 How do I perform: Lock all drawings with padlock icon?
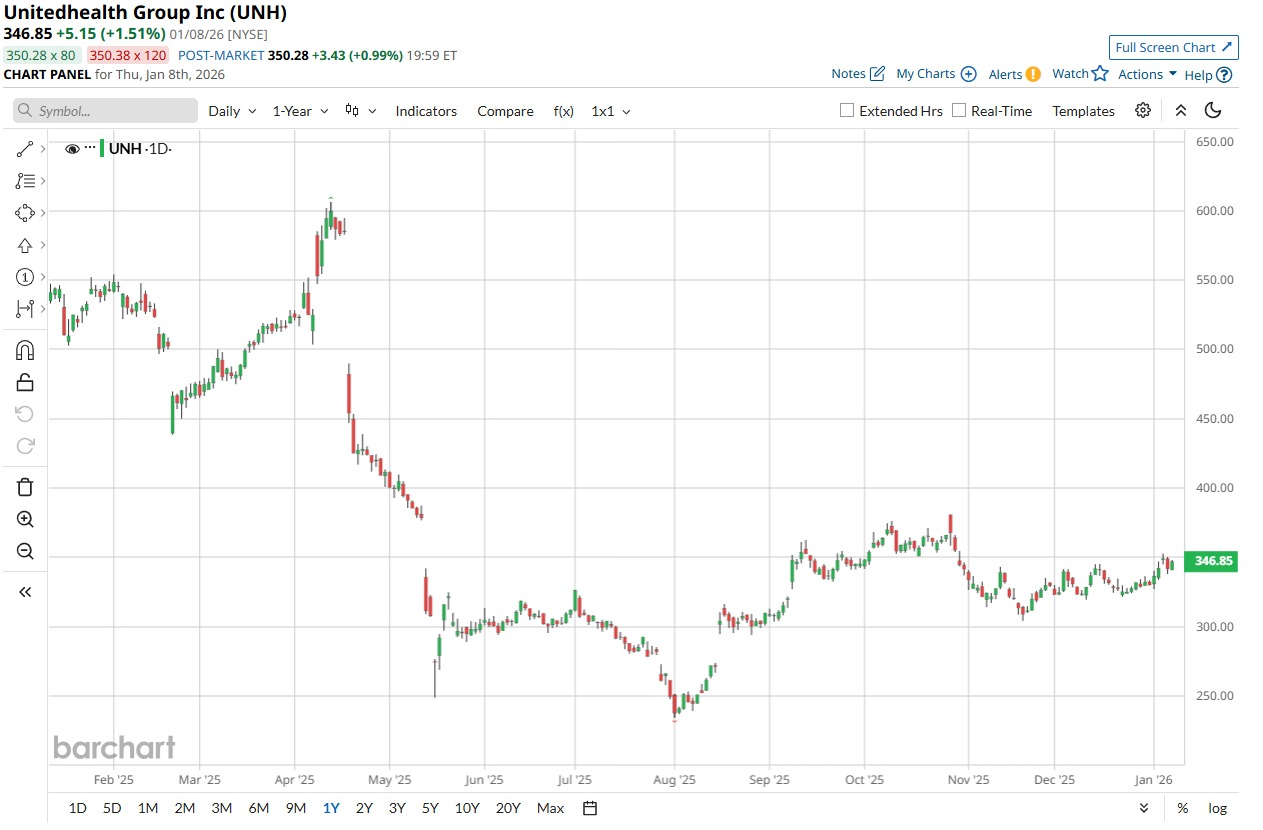coord(25,382)
